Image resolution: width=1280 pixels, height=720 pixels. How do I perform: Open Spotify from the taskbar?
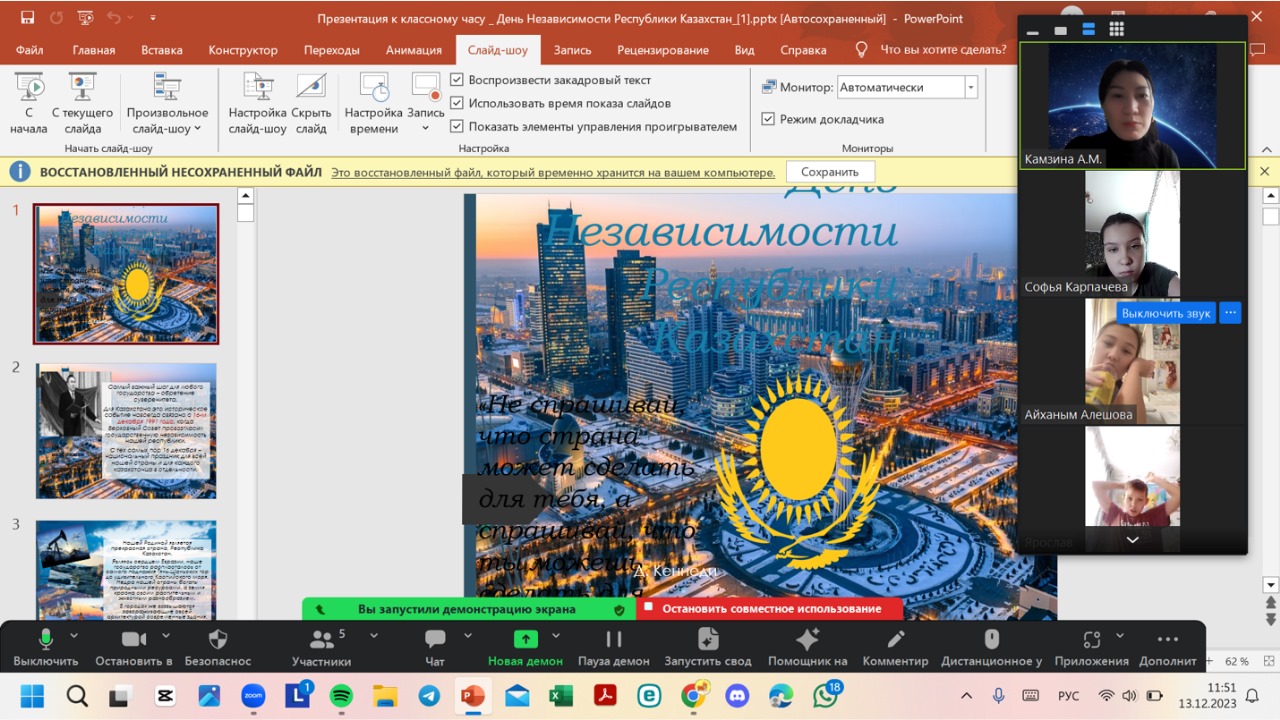(x=341, y=696)
